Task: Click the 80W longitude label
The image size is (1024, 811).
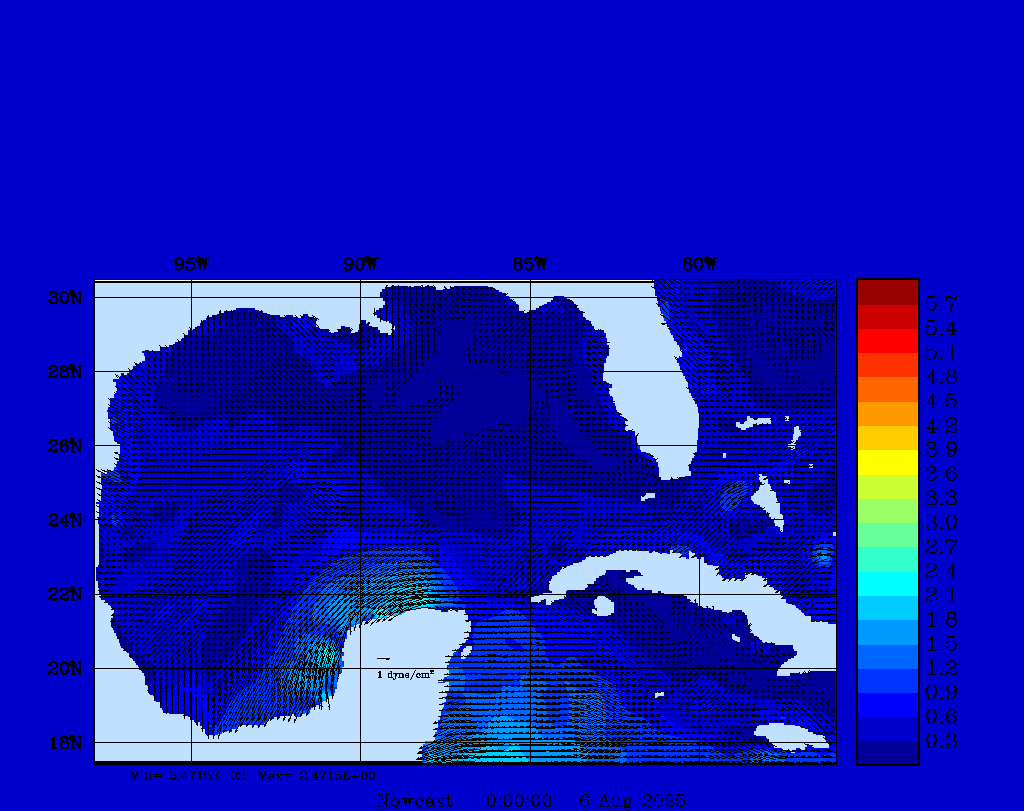Action: click(x=699, y=265)
